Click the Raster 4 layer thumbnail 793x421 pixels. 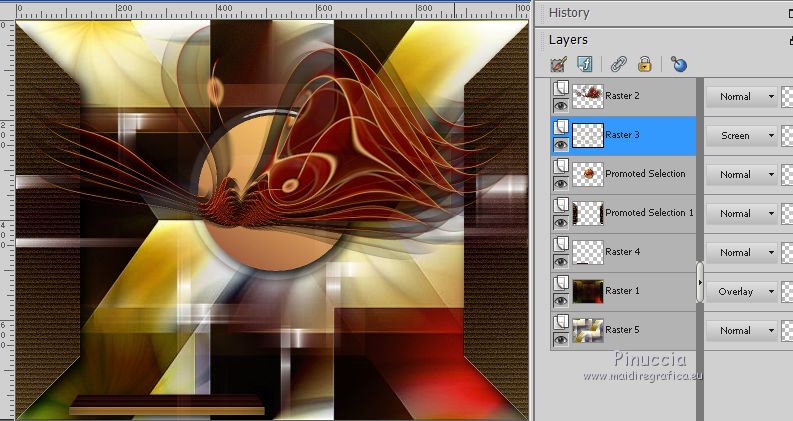coord(588,252)
